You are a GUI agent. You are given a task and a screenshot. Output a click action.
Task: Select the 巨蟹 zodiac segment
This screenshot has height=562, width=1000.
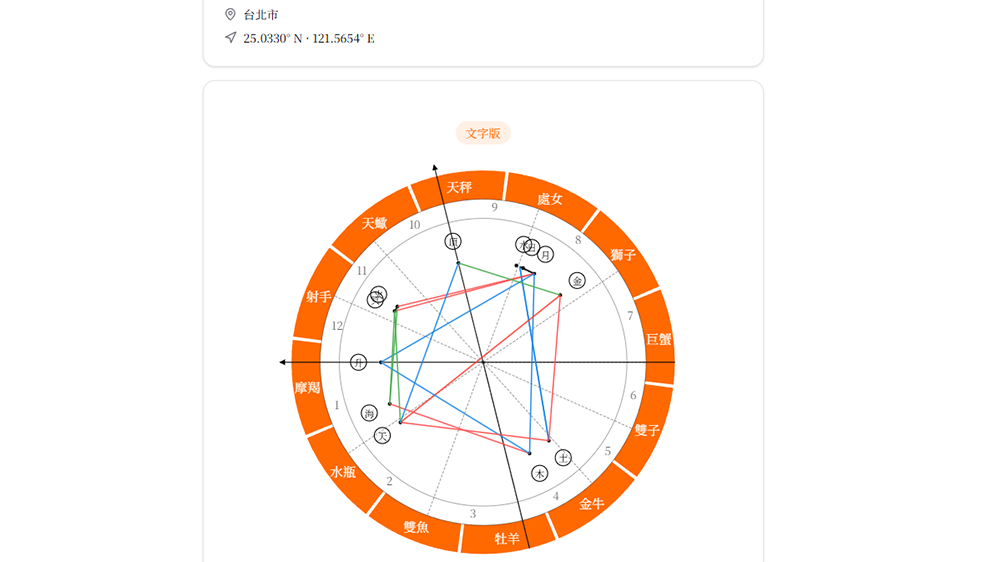(659, 340)
